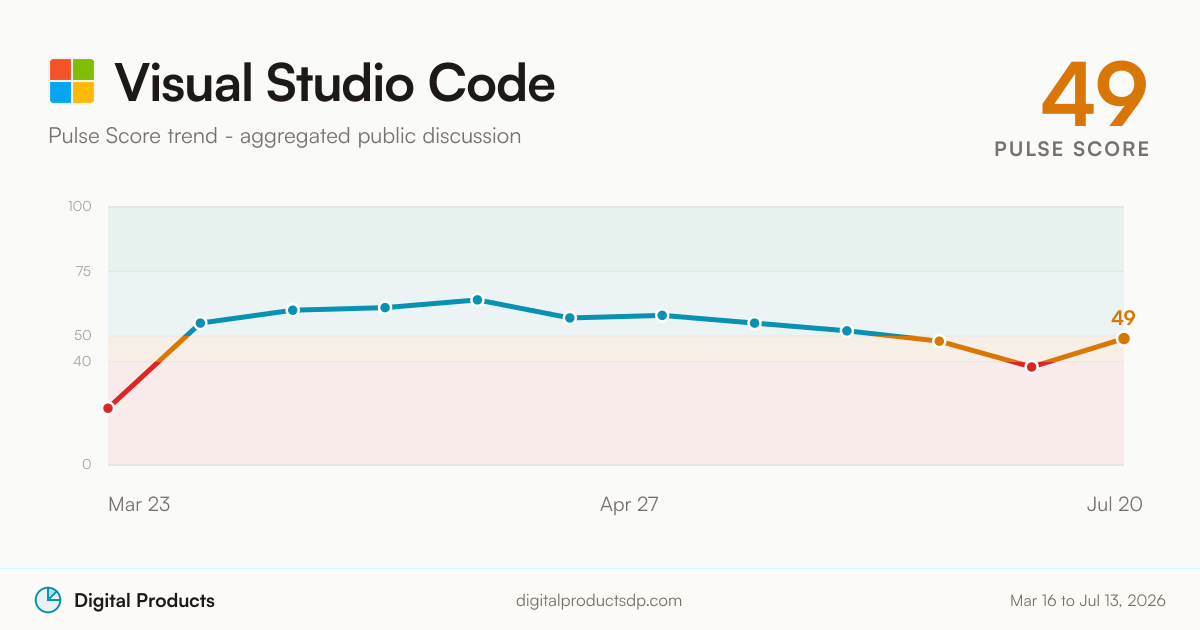Select the lowest red data point near Jul
The width and height of the screenshot is (1200, 630).
pyautogui.click(x=1031, y=367)
